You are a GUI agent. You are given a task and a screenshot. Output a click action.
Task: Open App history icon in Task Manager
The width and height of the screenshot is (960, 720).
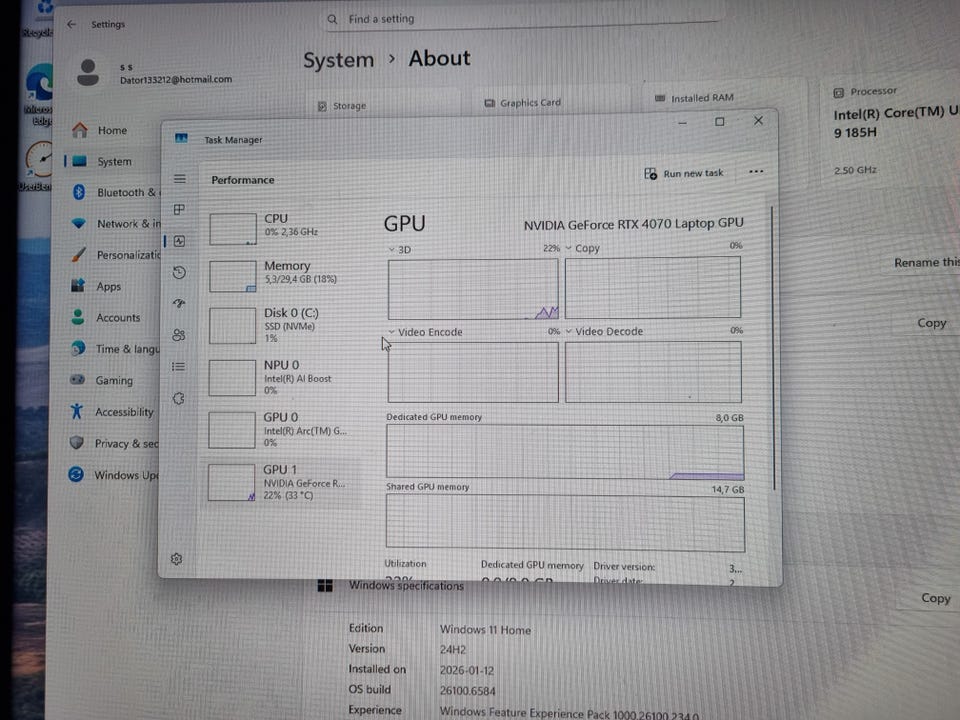(179, 272)
